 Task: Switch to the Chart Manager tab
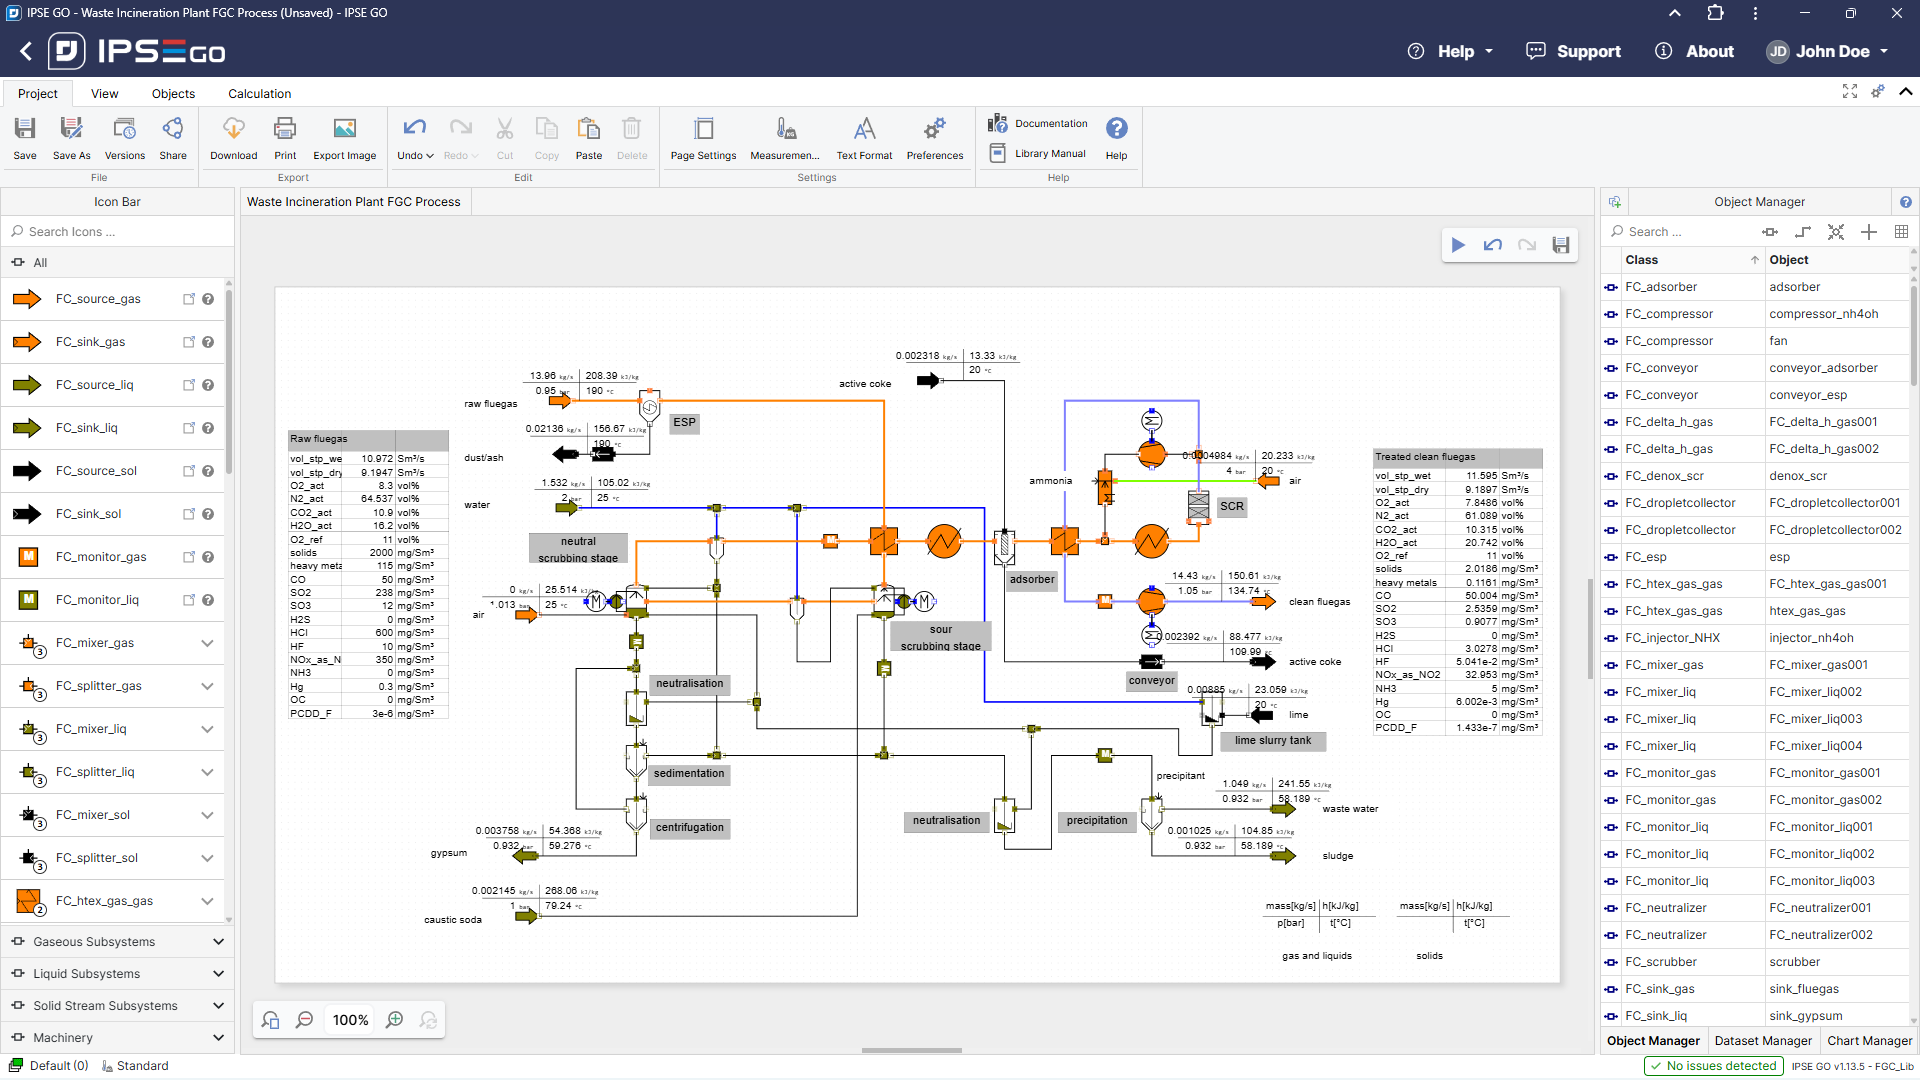1869,1041
